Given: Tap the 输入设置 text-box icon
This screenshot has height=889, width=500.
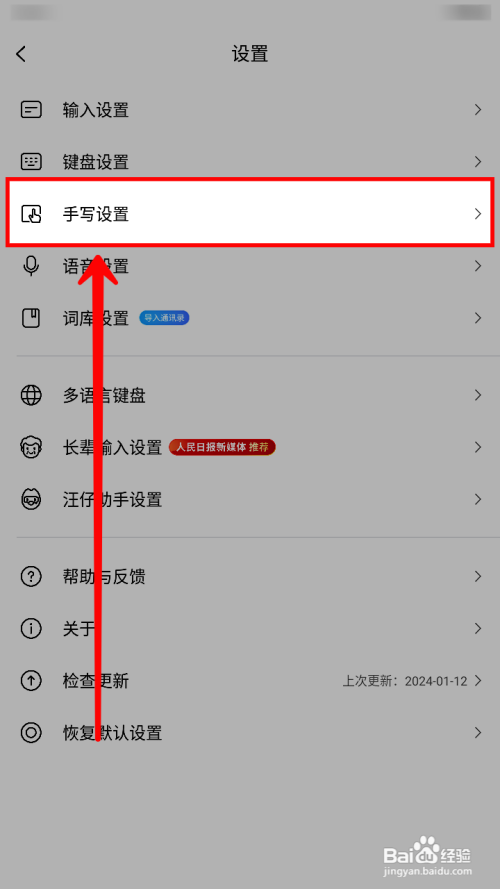Looking at the screenshot, I should (31, 109).
